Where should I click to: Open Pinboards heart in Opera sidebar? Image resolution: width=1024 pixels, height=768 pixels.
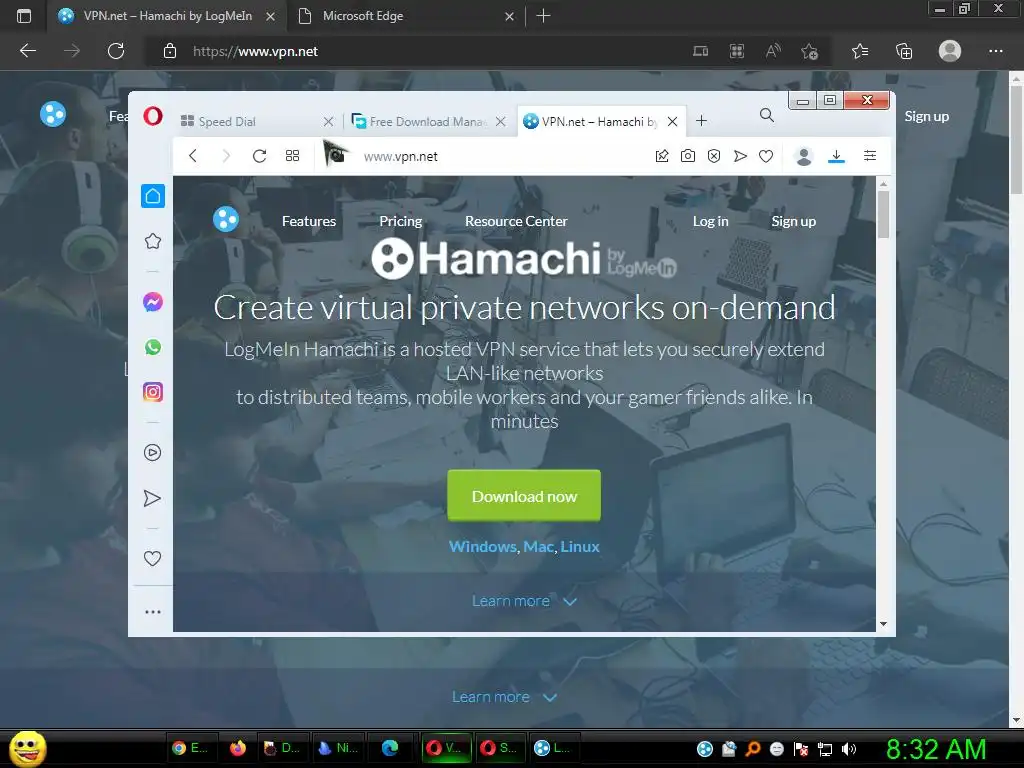pos(152,558)
